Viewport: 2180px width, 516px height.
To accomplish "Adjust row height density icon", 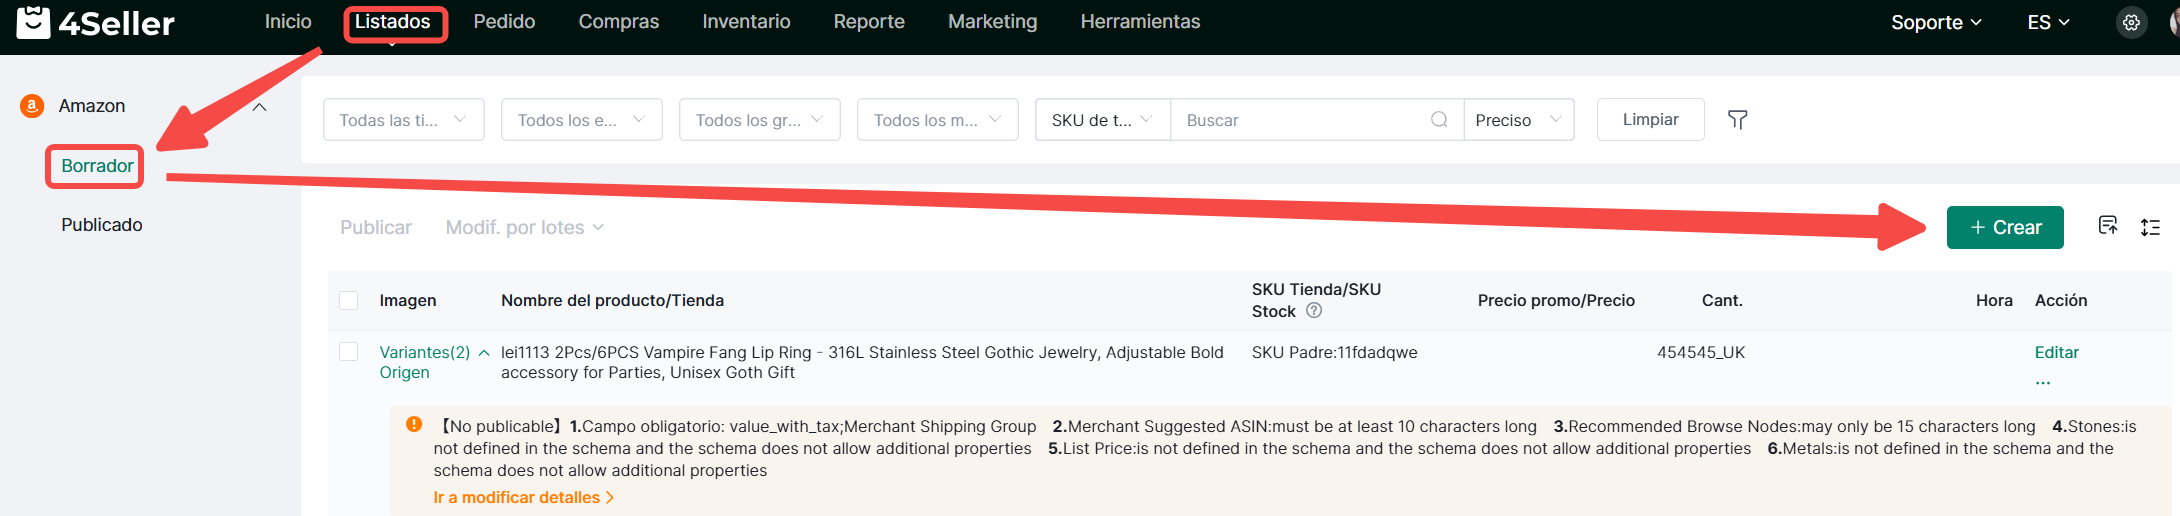I will tap(2150, 227).
